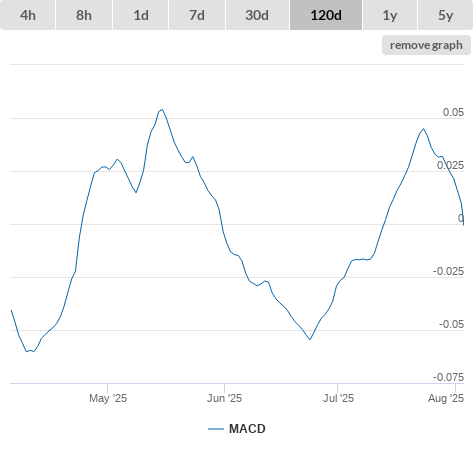The image size is (474, 455).
Task: Click the Jul '25 axis label
Action: pos(338,398)
